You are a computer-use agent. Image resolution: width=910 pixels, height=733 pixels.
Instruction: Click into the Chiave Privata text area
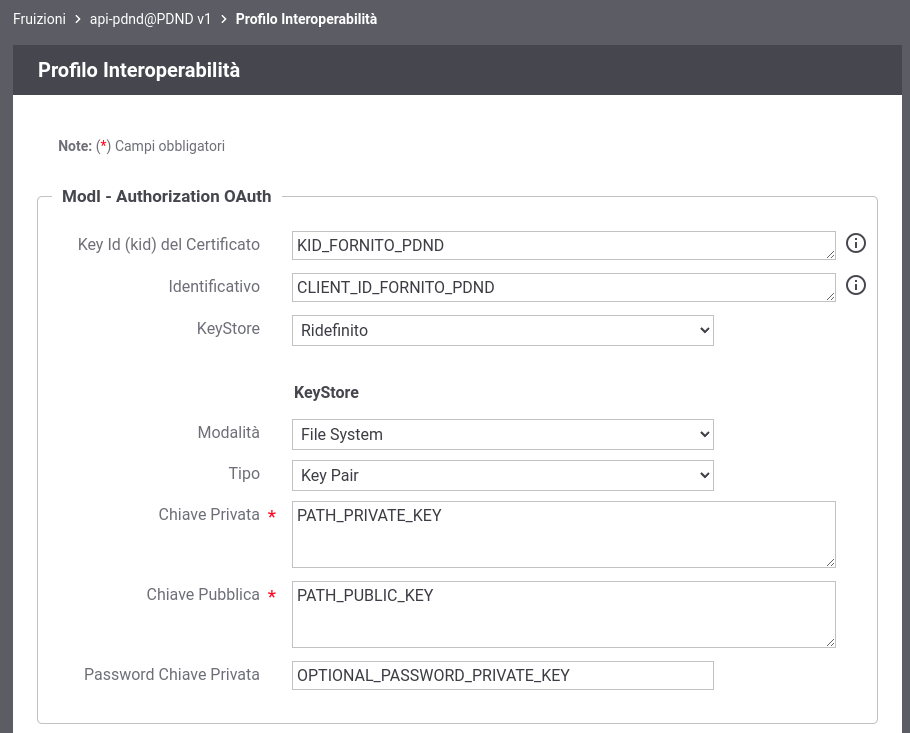(x=564, y=535)
